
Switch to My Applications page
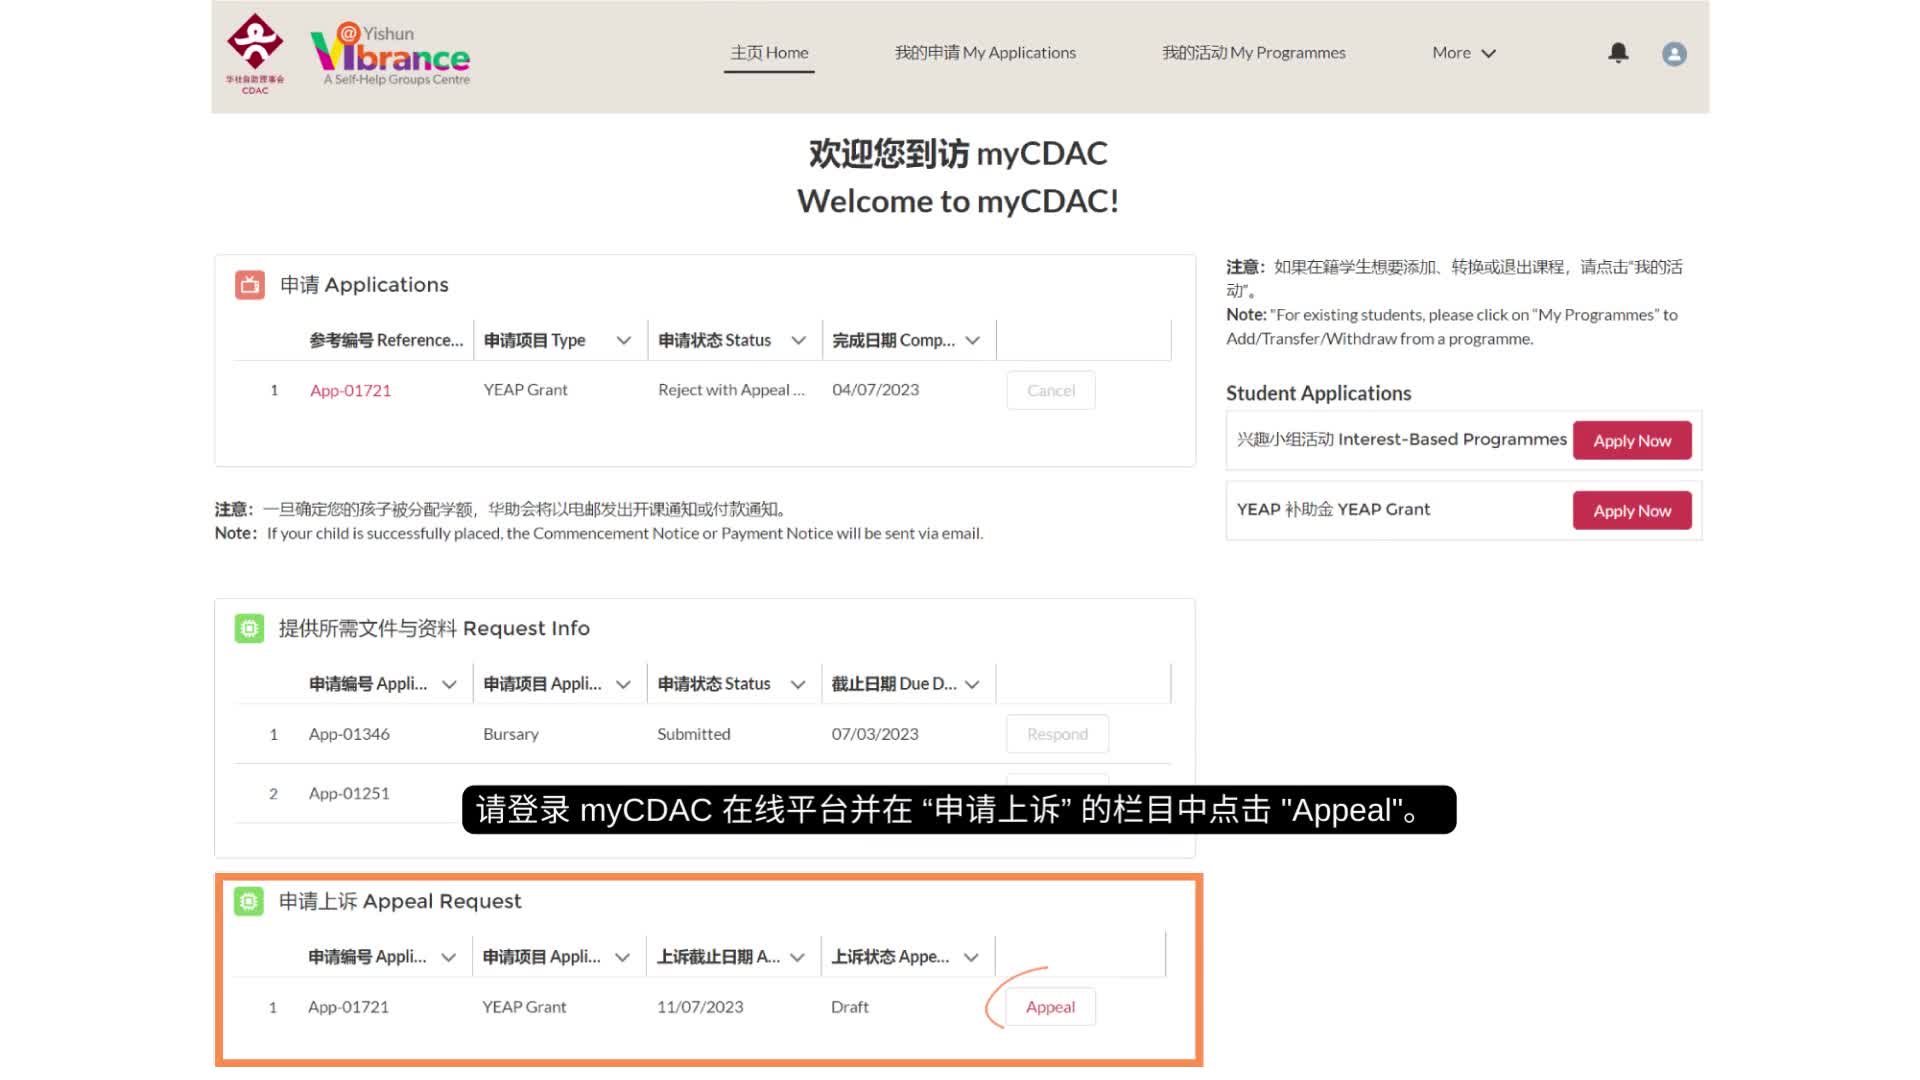(985, 52)
